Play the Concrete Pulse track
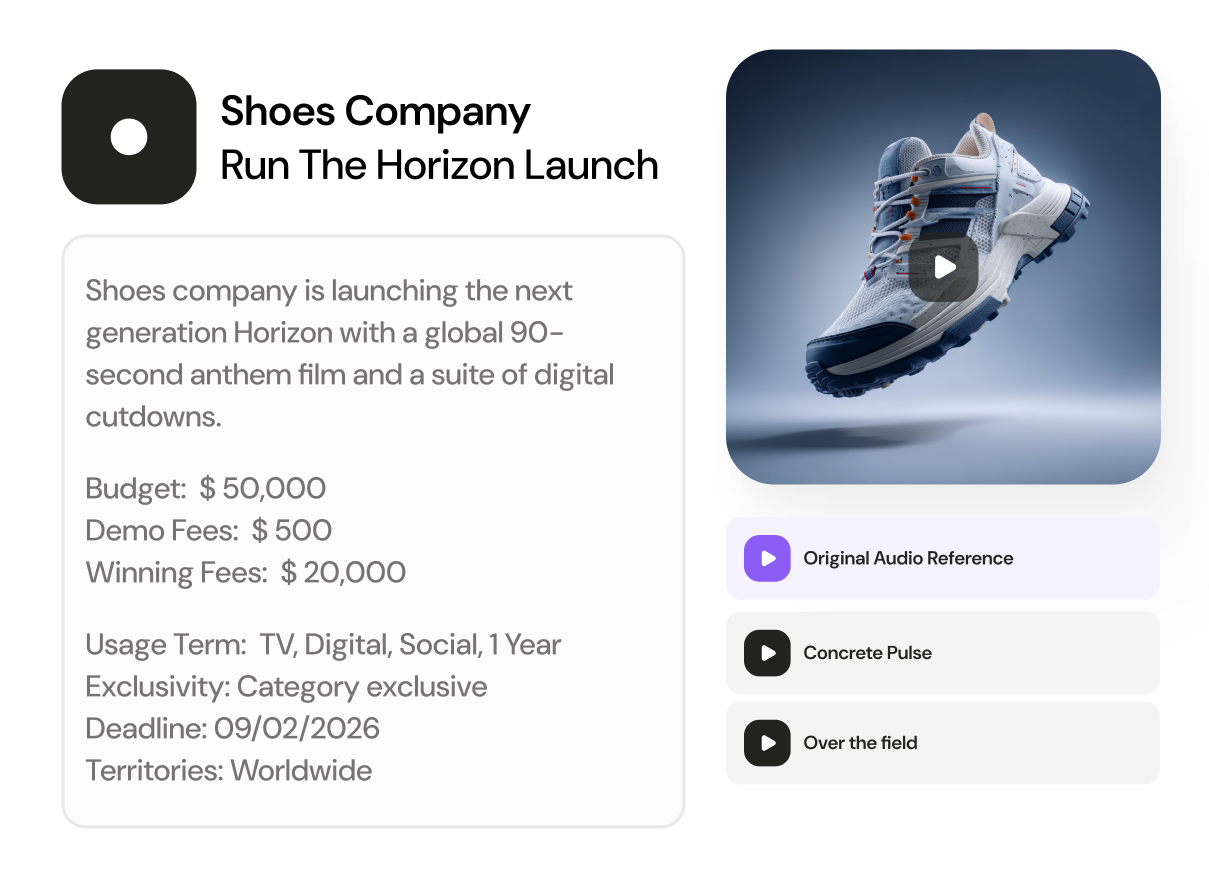The width and height of the screenshot is (1209, 876). coord(767,653)
